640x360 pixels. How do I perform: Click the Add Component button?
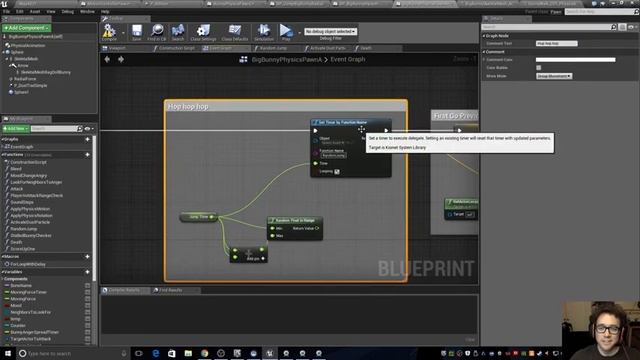pos(27,28)
